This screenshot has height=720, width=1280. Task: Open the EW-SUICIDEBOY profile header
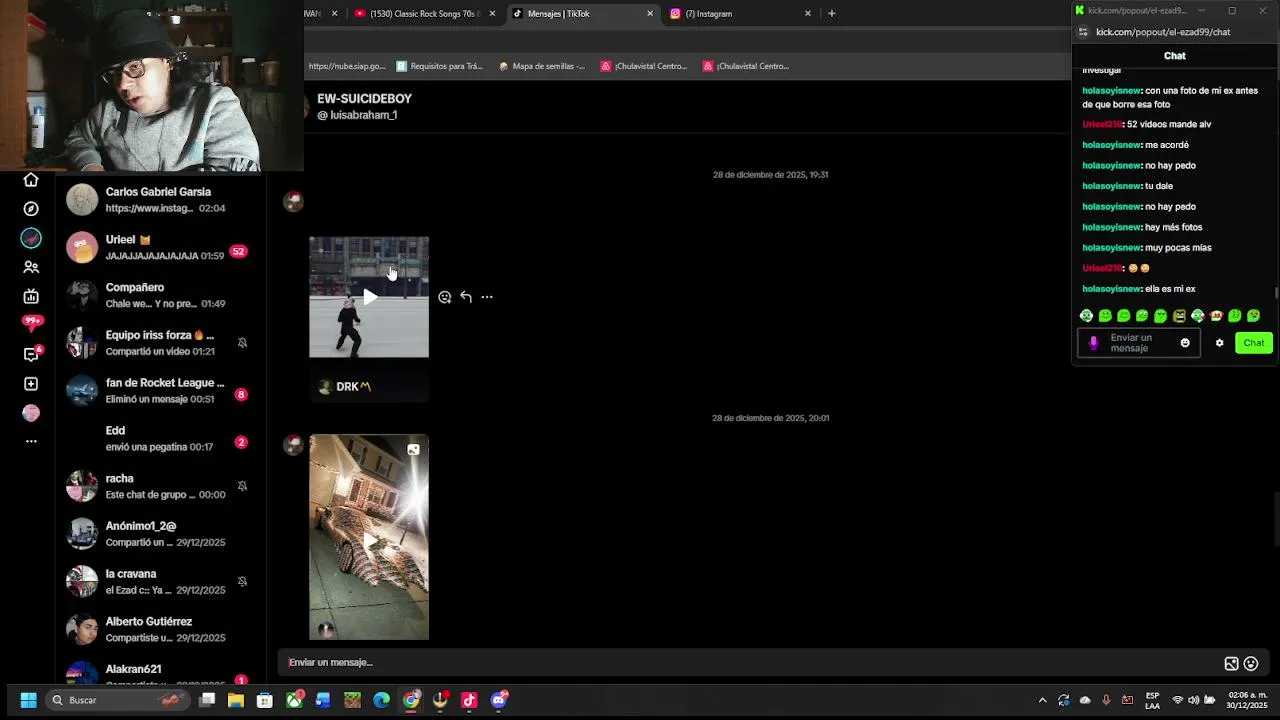pyautogui.click(x=364, y=106)
